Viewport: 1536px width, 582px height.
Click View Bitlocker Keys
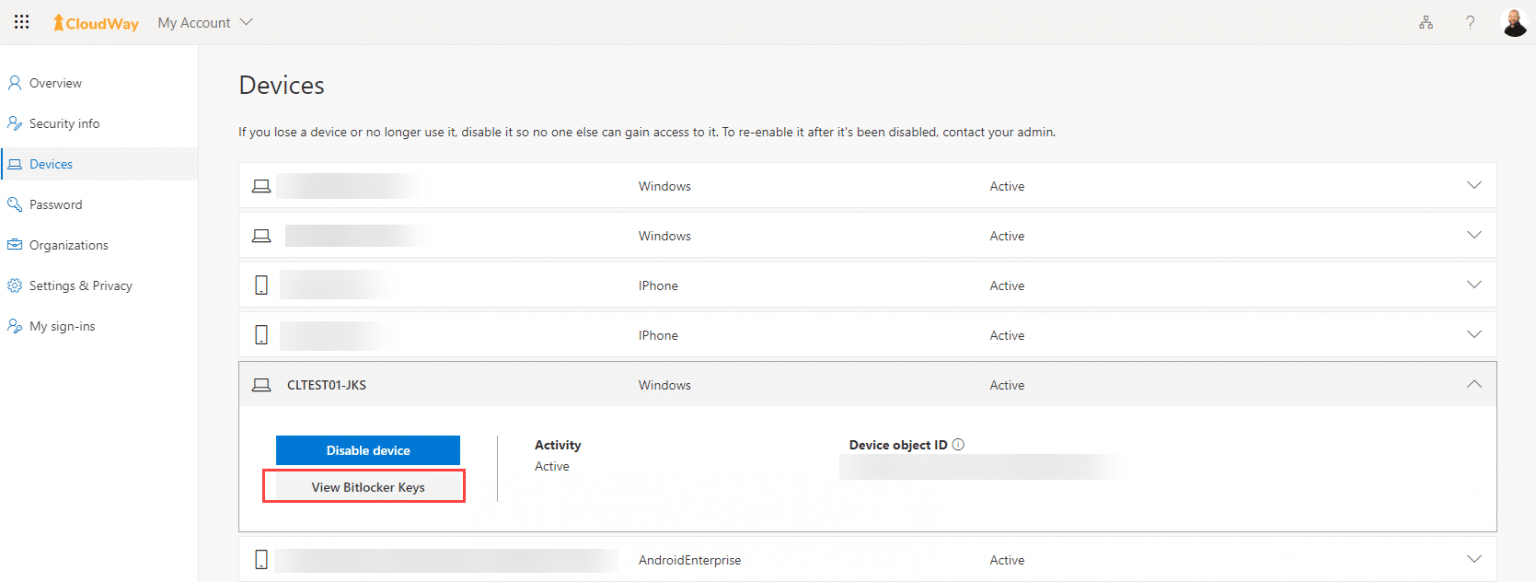[364, 486]
